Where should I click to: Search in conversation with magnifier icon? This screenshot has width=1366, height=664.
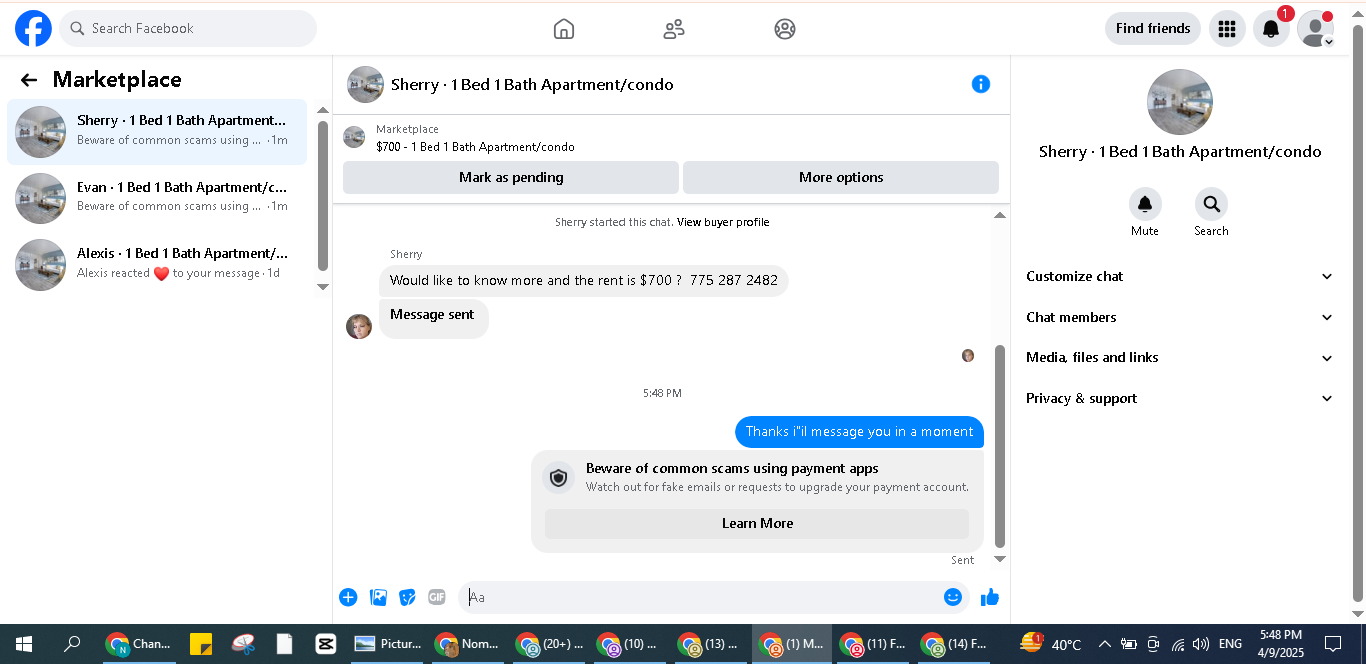pos(1211,204)
